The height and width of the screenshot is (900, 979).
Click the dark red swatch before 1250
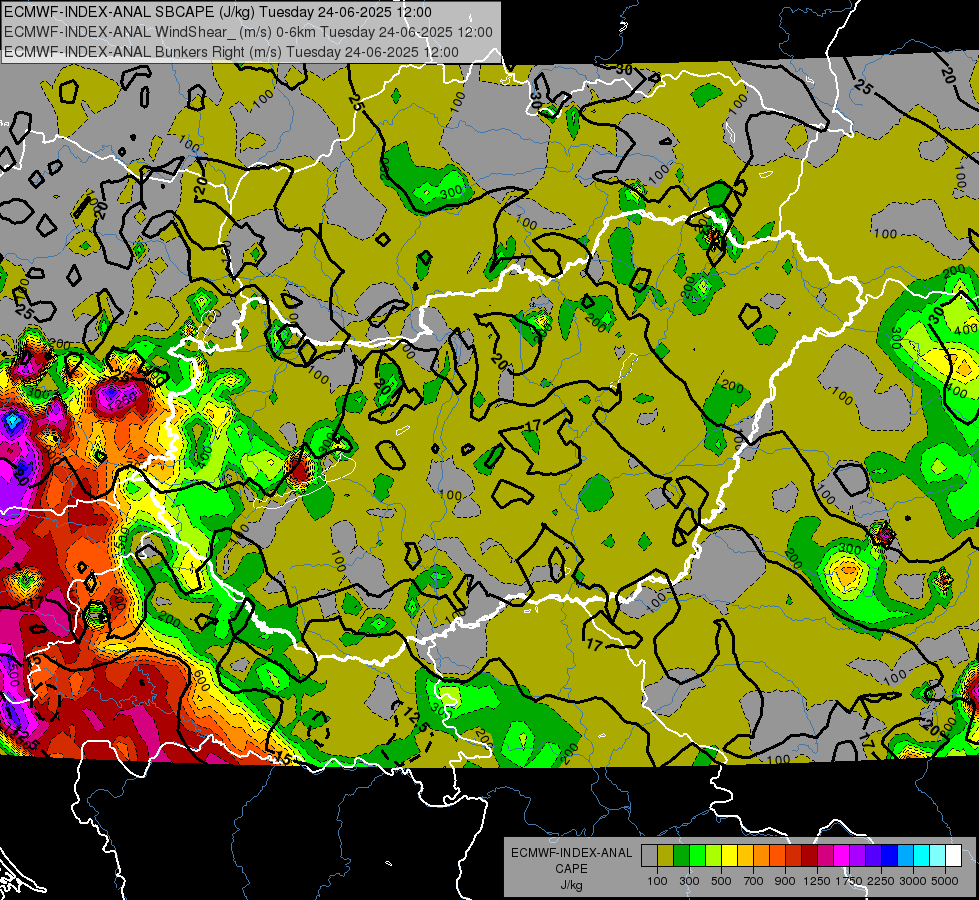pyautogui.click(x=809, y=855)
